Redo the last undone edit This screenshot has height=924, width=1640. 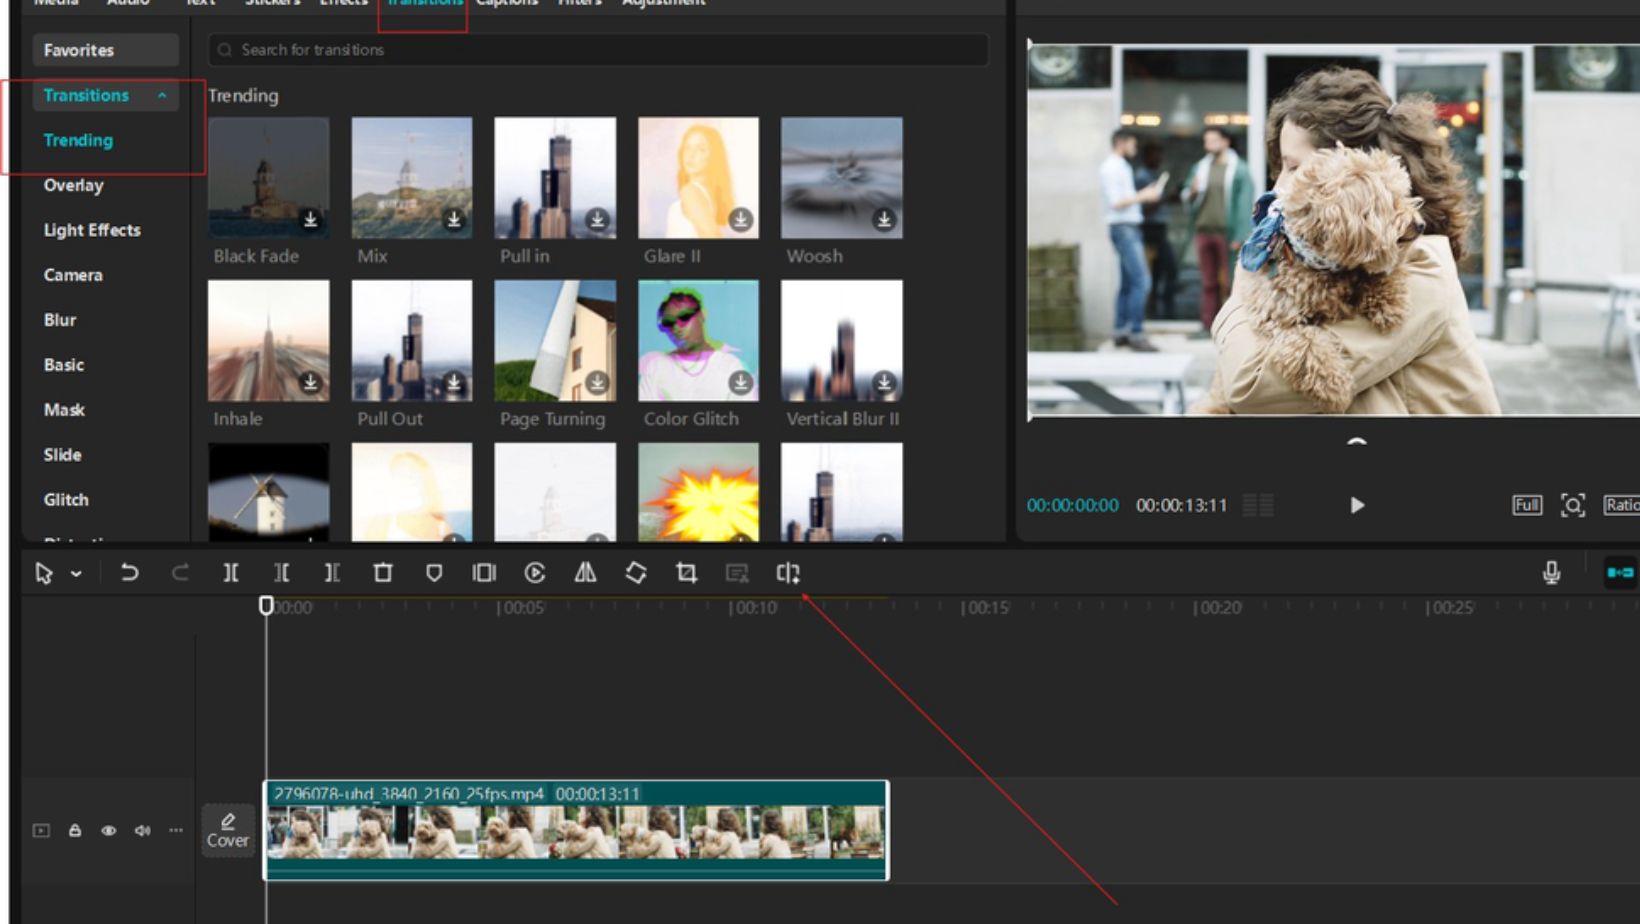coord(180,573)
